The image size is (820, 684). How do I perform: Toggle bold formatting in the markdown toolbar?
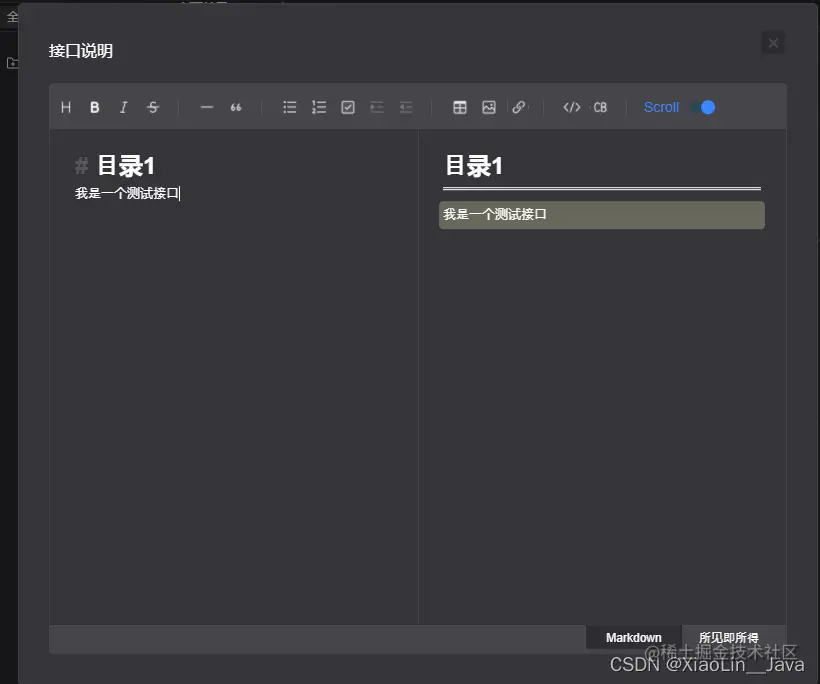pyautogui.click(x=95, y=107)
